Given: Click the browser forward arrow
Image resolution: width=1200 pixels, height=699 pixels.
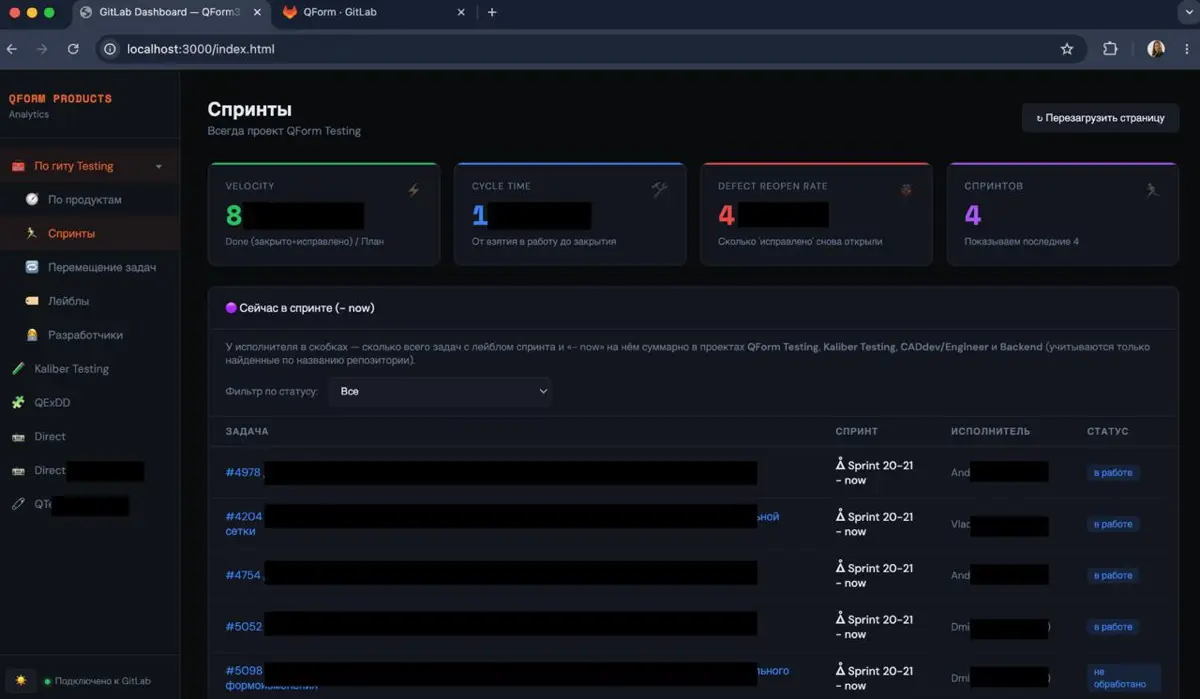Looking at the screenshot, I should (42, 49).
